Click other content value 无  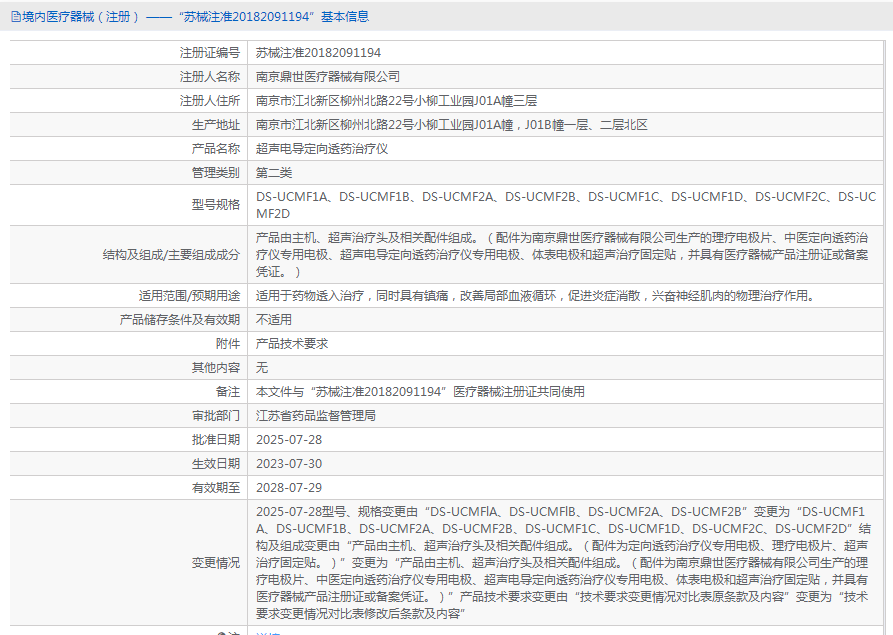point(262,367)
